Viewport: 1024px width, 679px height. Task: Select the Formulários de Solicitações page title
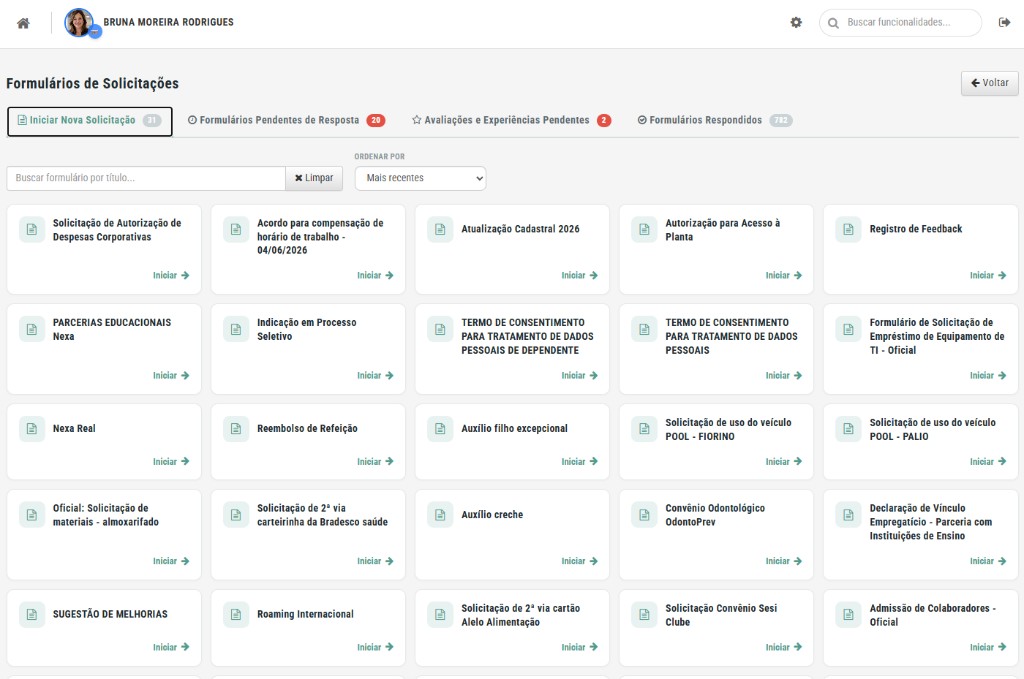[x=92, y=84]
